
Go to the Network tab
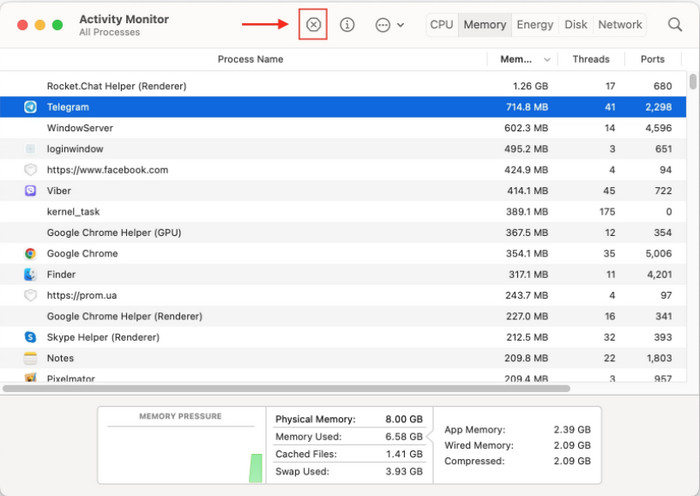pos(620,25)
